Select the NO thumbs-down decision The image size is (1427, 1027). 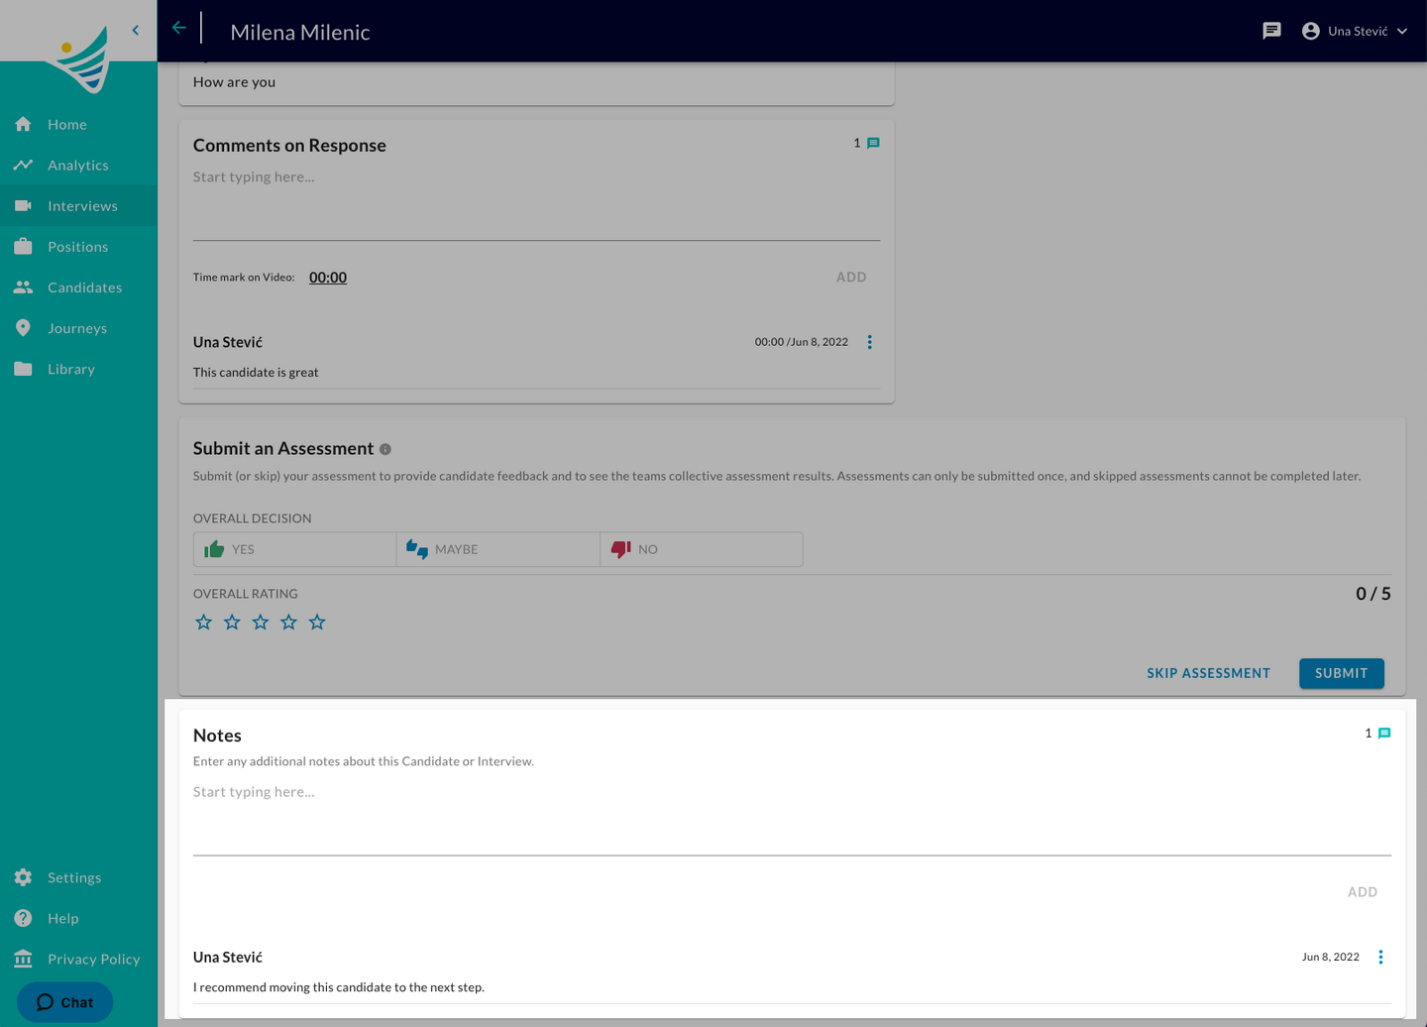(x=701, y=549)
